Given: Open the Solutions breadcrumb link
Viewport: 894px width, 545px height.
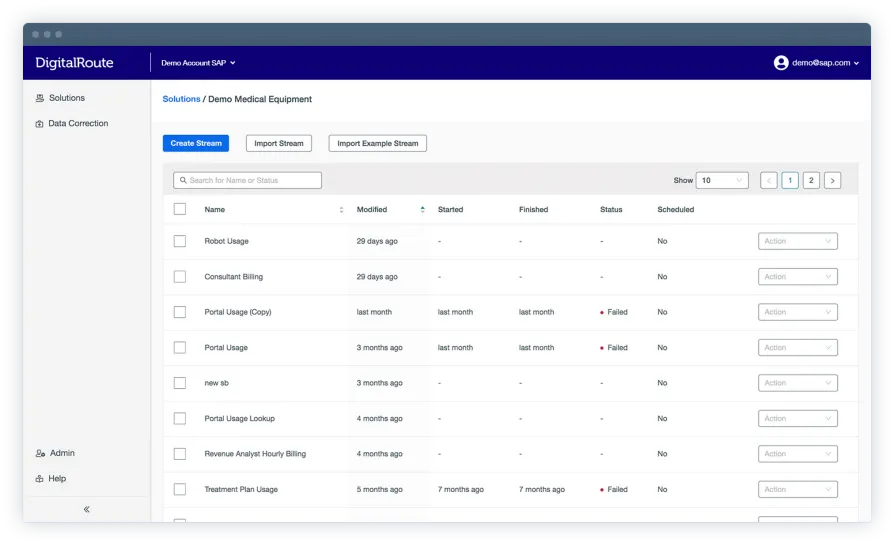Looking at the screenshot, I should point(181,99).
